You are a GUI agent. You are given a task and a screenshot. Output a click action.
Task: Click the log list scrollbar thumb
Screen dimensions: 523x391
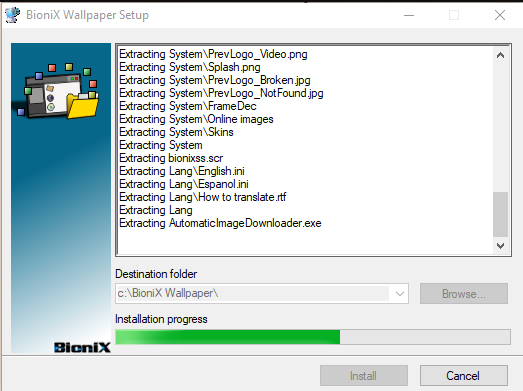500,214
